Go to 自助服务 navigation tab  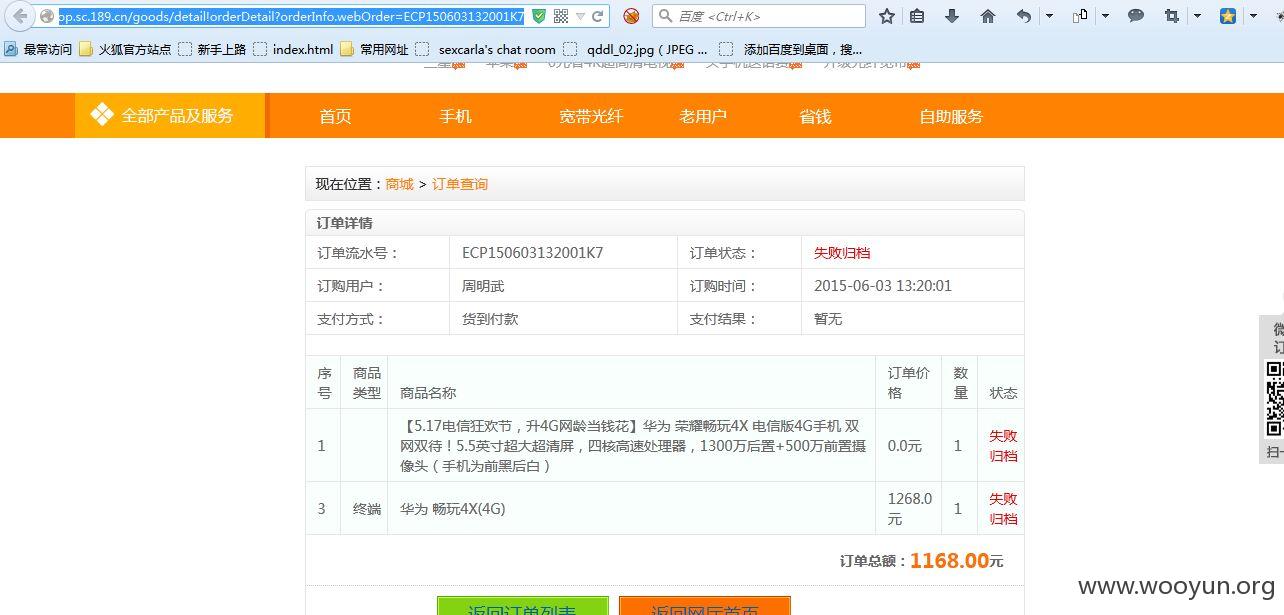coord(951,116)
